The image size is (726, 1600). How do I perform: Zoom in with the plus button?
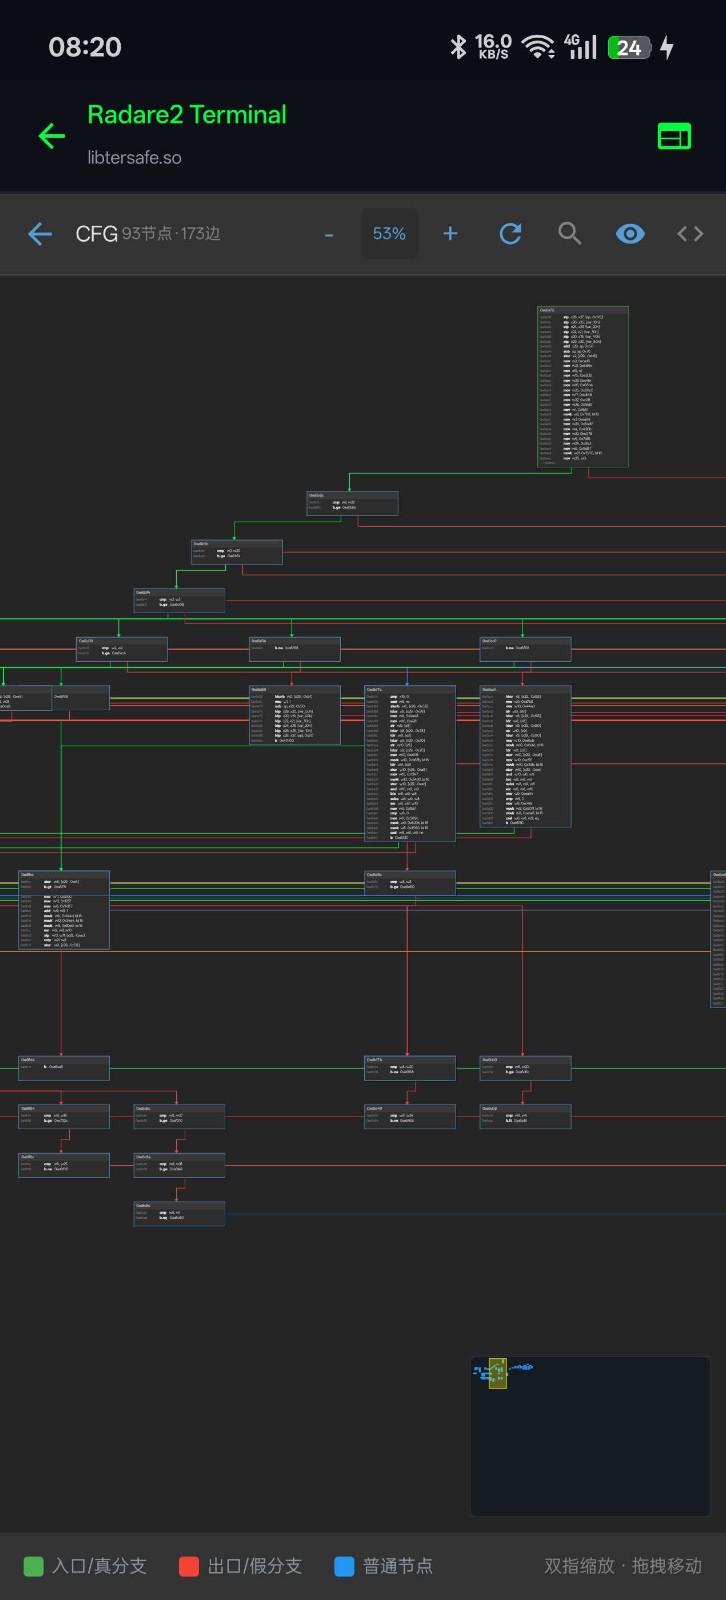[x=450, y=234]
